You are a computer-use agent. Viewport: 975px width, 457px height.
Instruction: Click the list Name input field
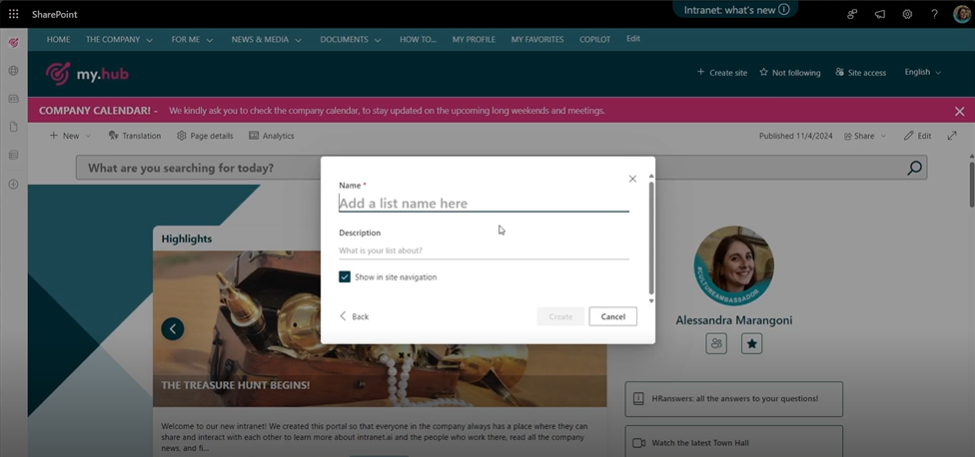pyautogui.click(x=483, y=204)
